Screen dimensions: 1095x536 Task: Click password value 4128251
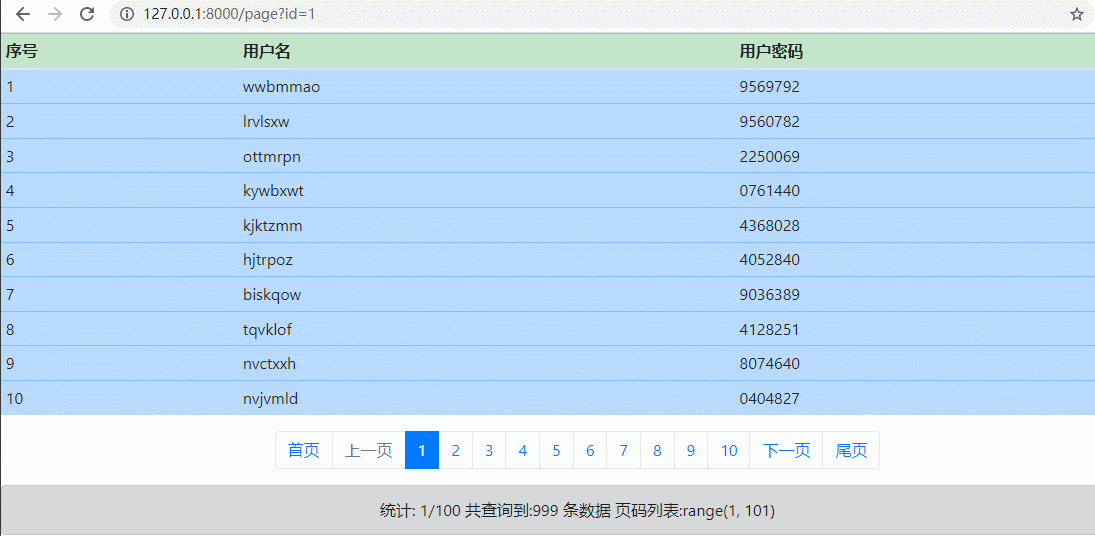tap(770, 329)
